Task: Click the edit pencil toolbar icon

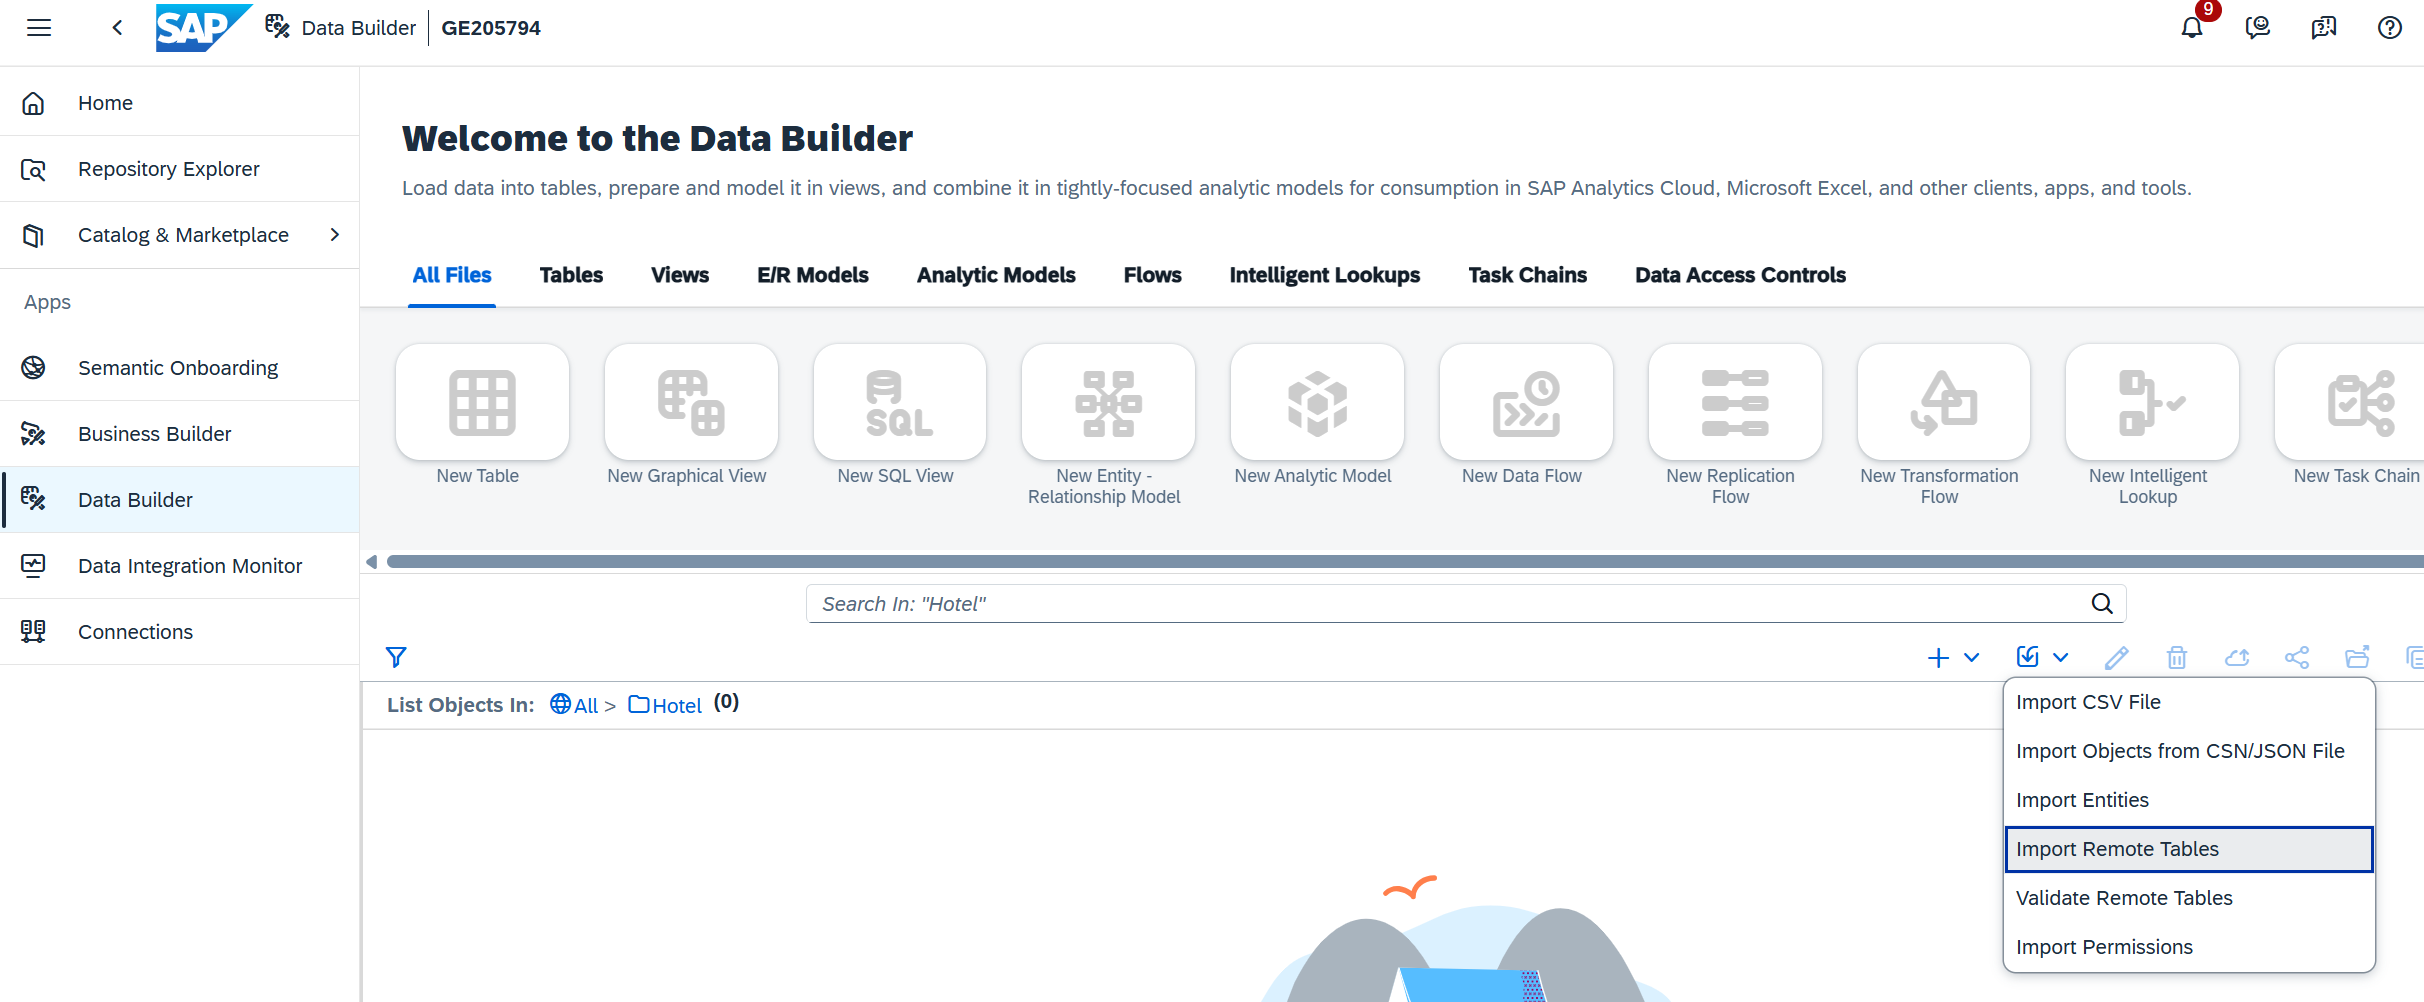Action: pos(2116,658)
